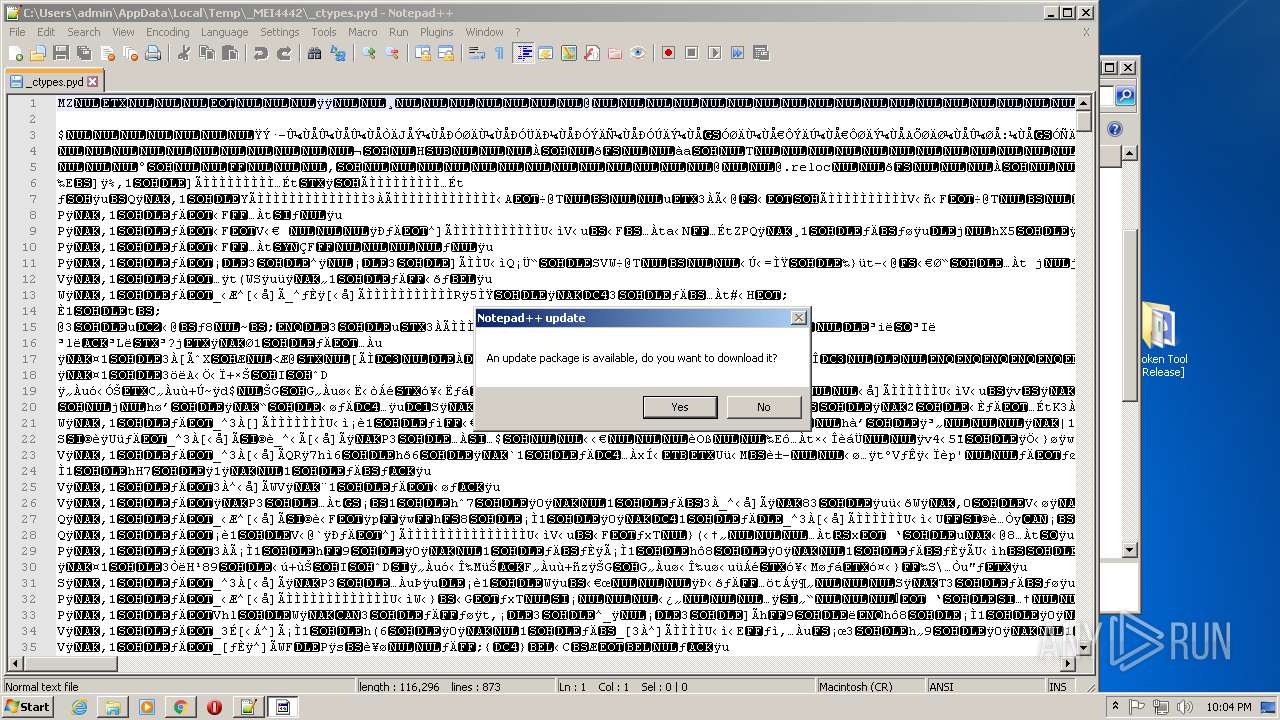Click the search magnifier icon in the background window
Viewport: 1280px width, 720px height.
click(1125, 96)
